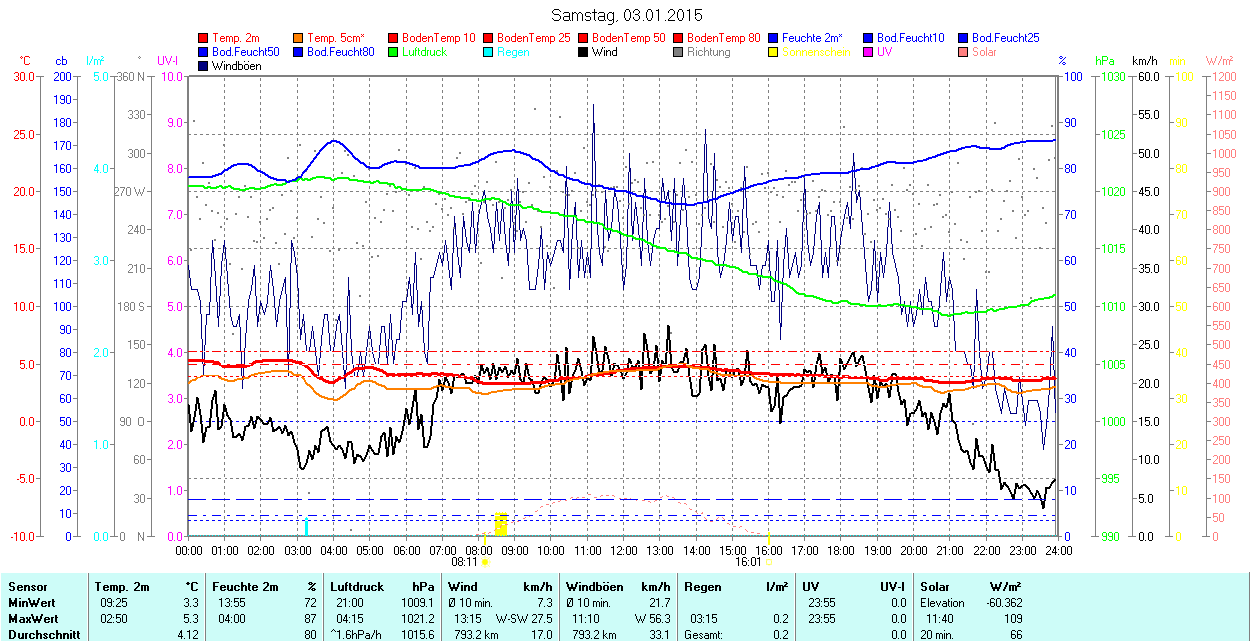Click the red Temp. 2m legend swatch
This screenshot has height=641, width=1250.
(204, 38)
